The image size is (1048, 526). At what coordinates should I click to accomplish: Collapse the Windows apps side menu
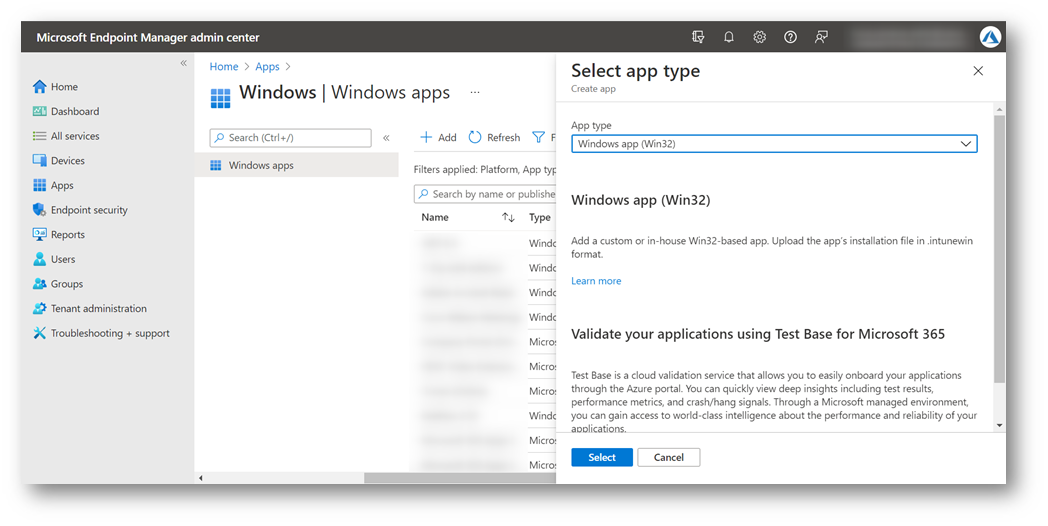[386, 138]
